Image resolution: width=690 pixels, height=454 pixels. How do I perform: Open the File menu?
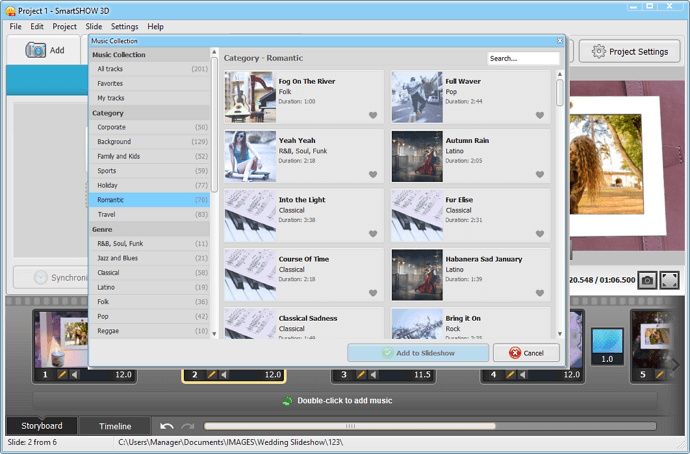click(15, 26)
